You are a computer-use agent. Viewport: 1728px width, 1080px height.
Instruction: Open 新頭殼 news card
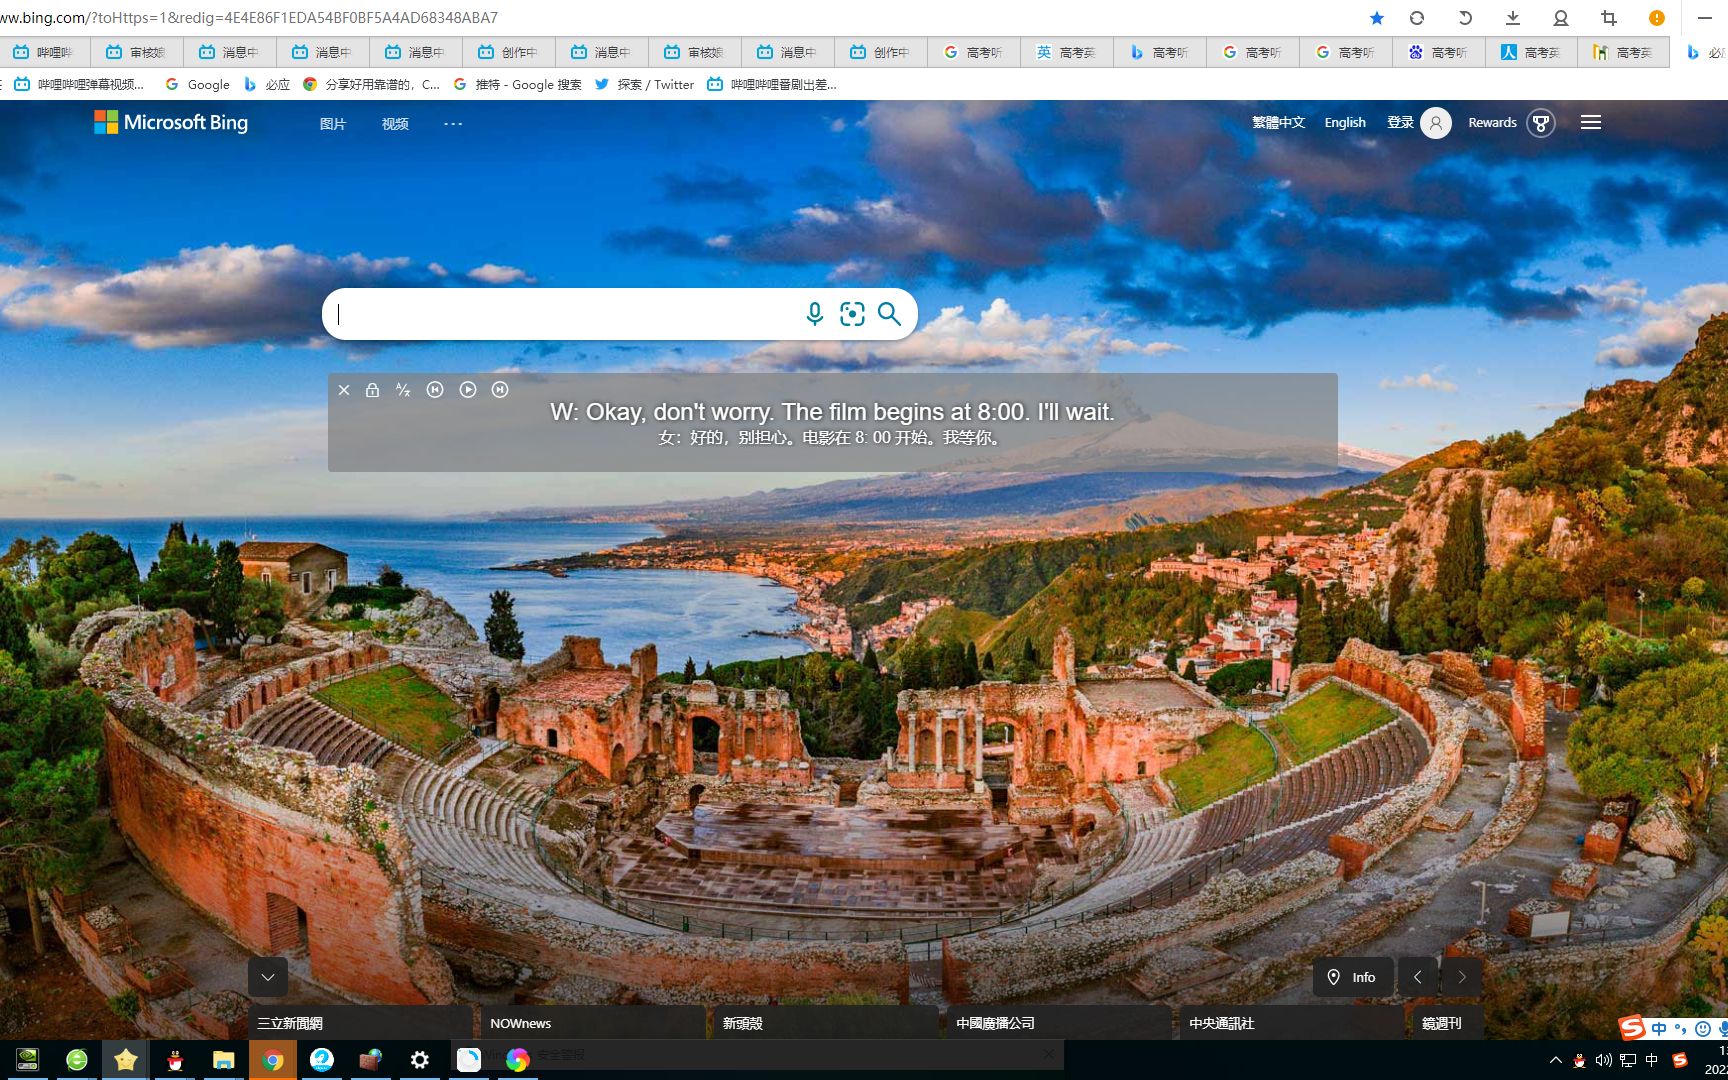point(826,1023)
